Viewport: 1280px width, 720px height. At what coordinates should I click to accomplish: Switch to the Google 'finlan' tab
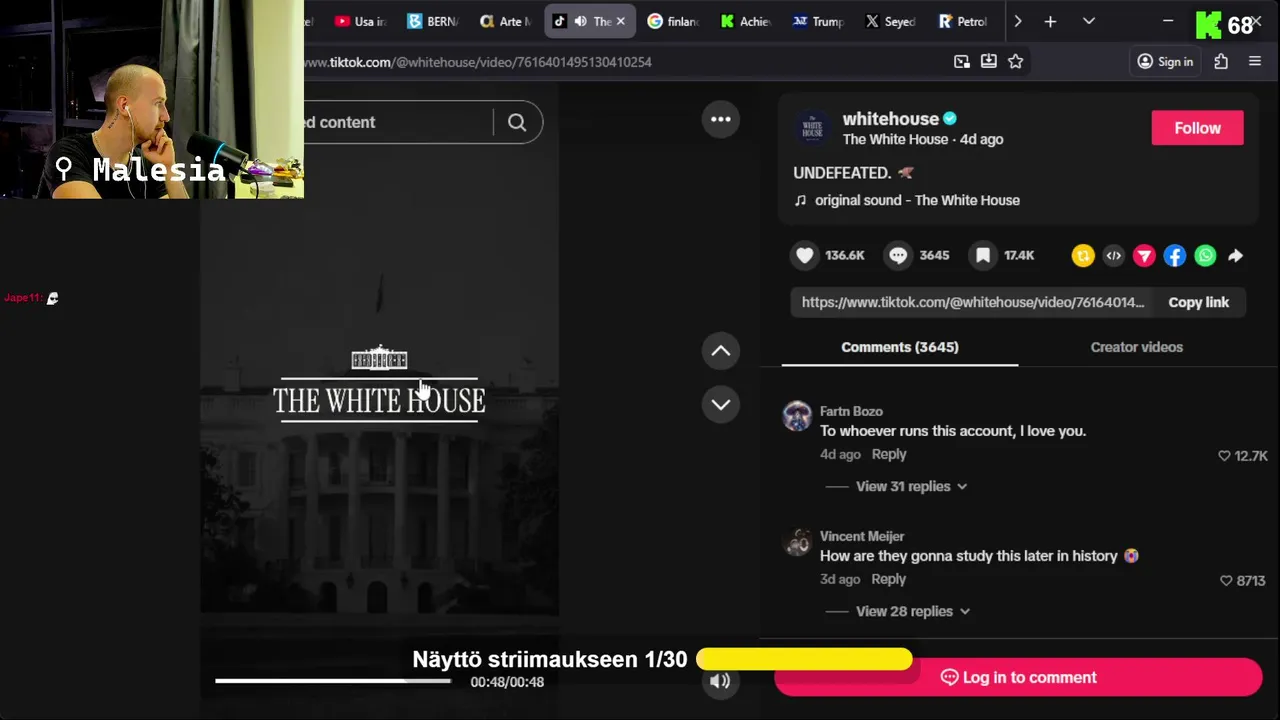coord(675,21)
